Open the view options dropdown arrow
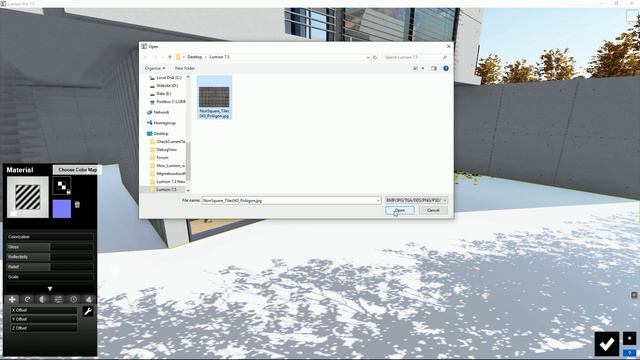Viewport: 640px width, 360px height. (423, 68)
